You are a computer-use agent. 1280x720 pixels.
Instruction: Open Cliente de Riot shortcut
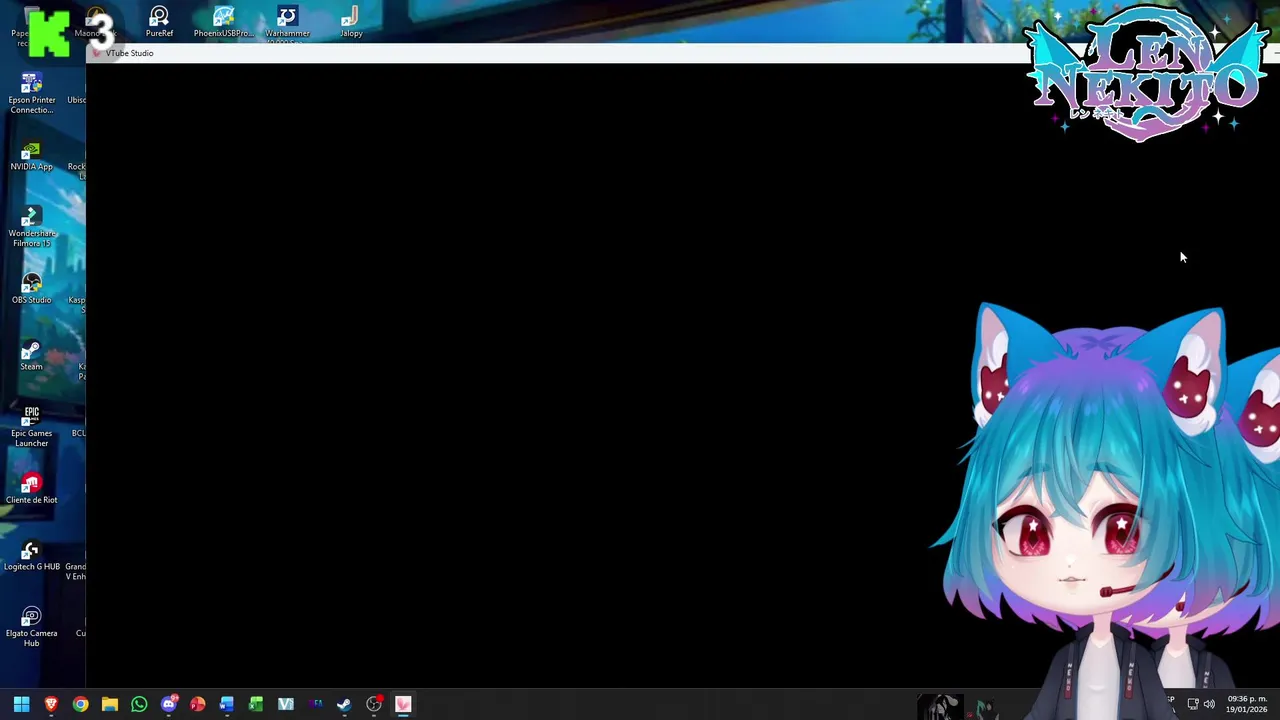pyautogui.click(x=32, y=489)
